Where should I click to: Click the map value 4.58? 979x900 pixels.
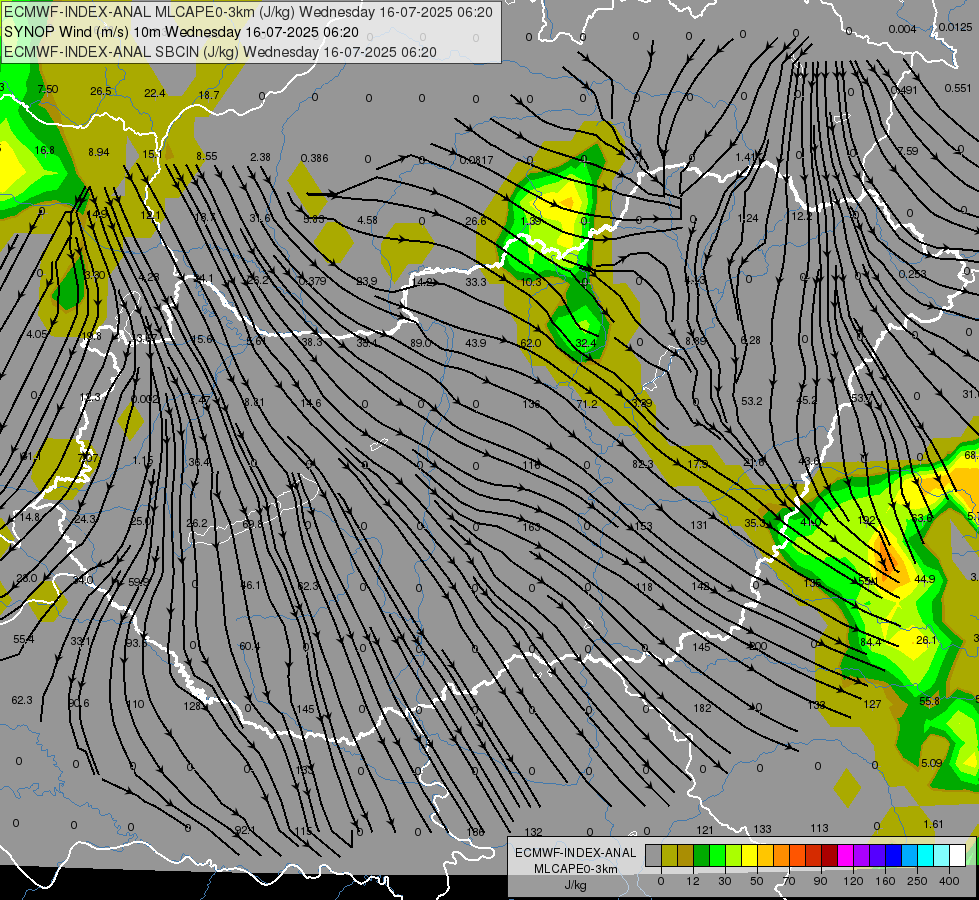point(368,220)
